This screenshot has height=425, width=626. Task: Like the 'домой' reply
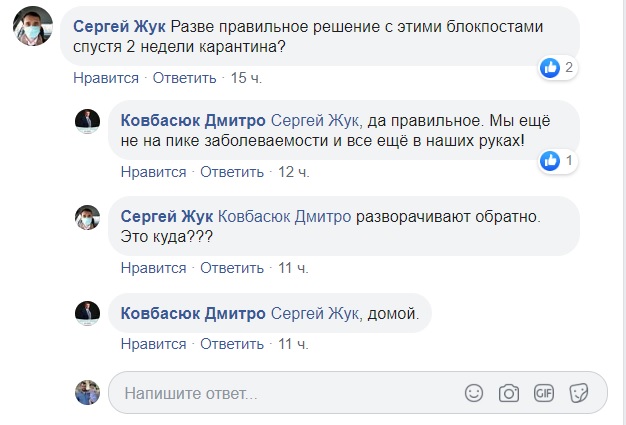[x=153, y=345]
